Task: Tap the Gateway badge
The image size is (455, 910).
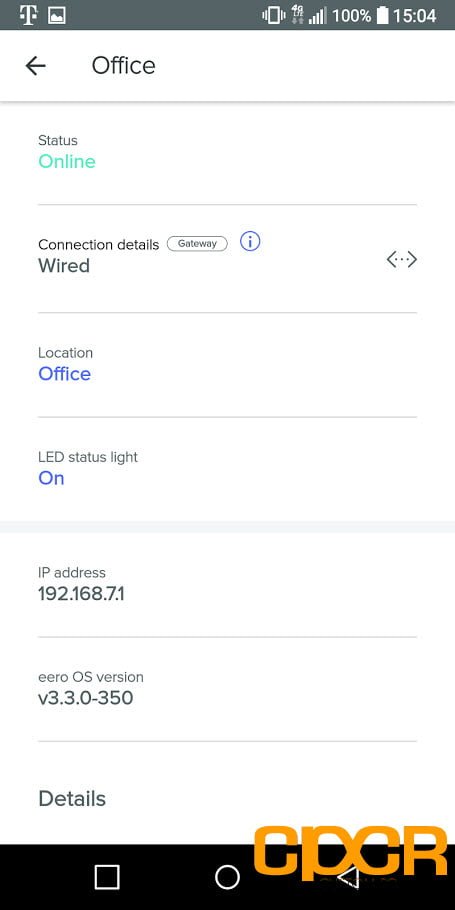Action: point(197,244)
